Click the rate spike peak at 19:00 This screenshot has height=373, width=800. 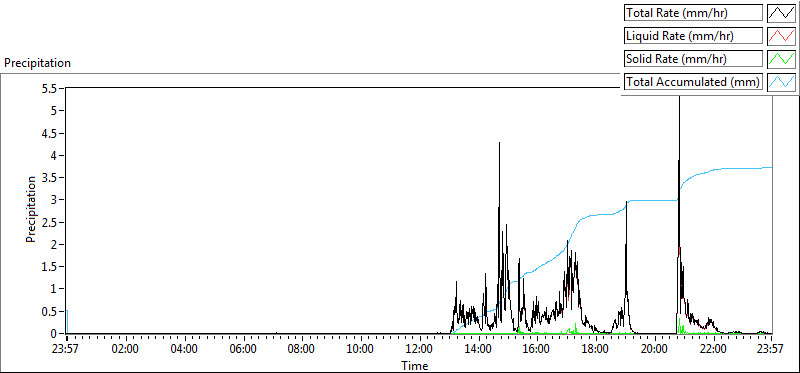click(x=626, y=203)
